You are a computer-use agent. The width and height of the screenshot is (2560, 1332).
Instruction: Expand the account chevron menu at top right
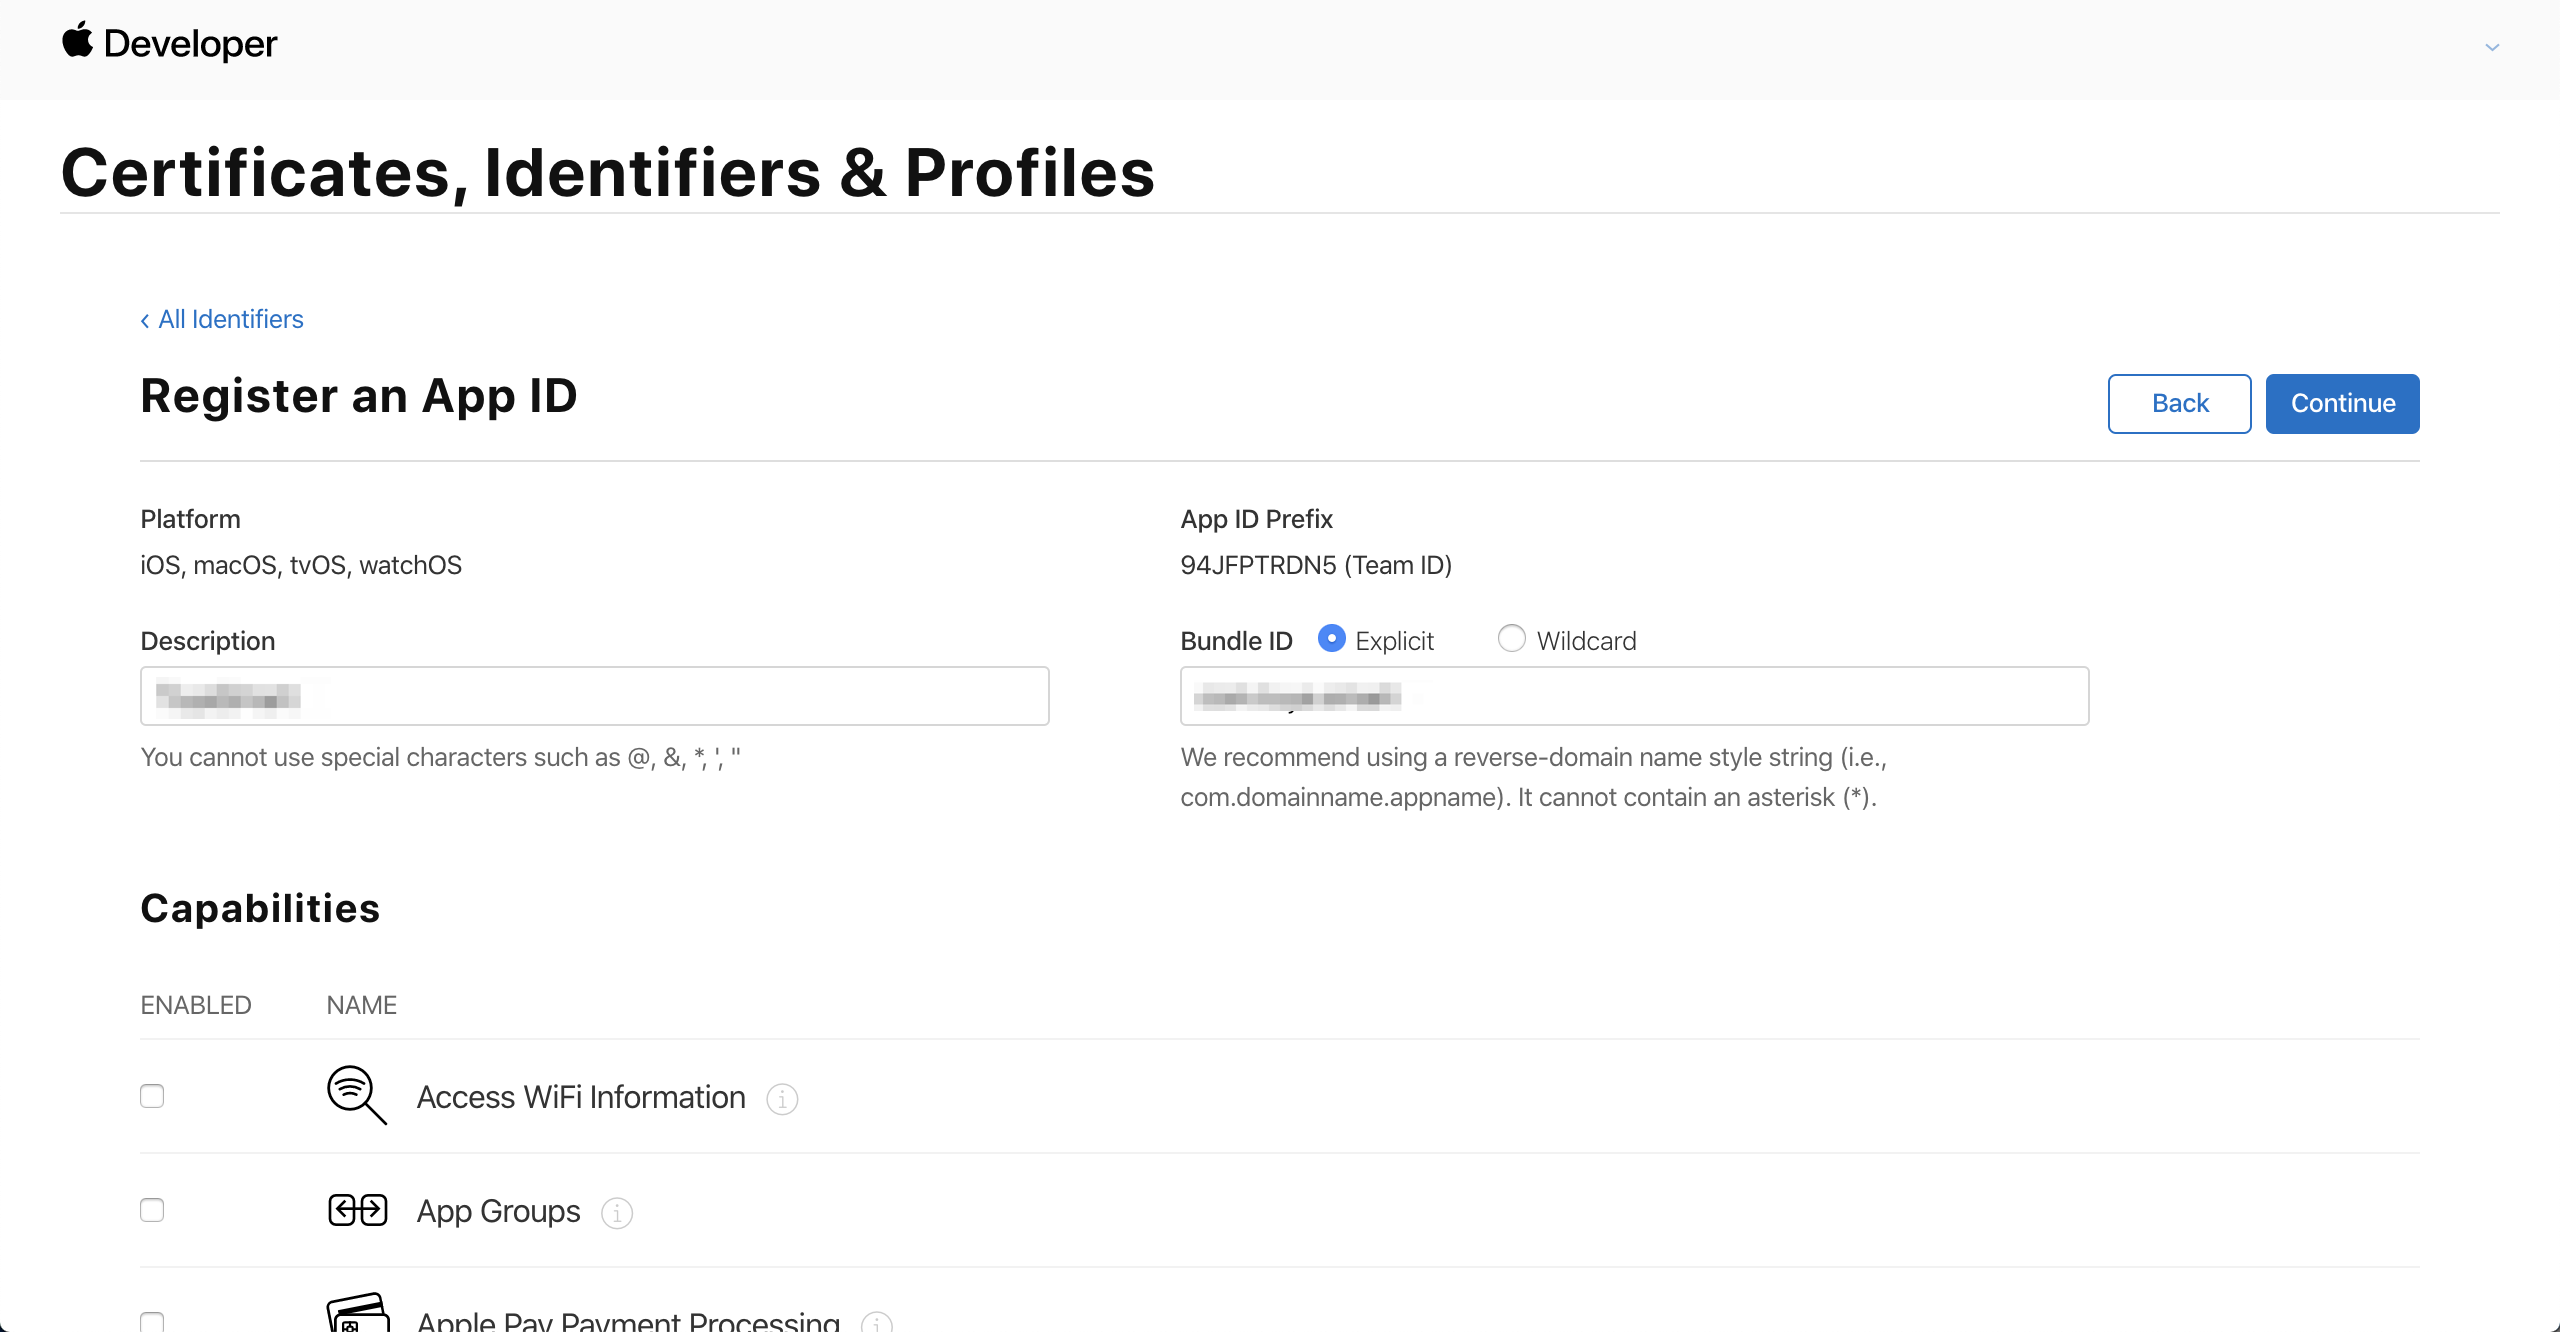pyautogui.click(x=2492, y=47)
